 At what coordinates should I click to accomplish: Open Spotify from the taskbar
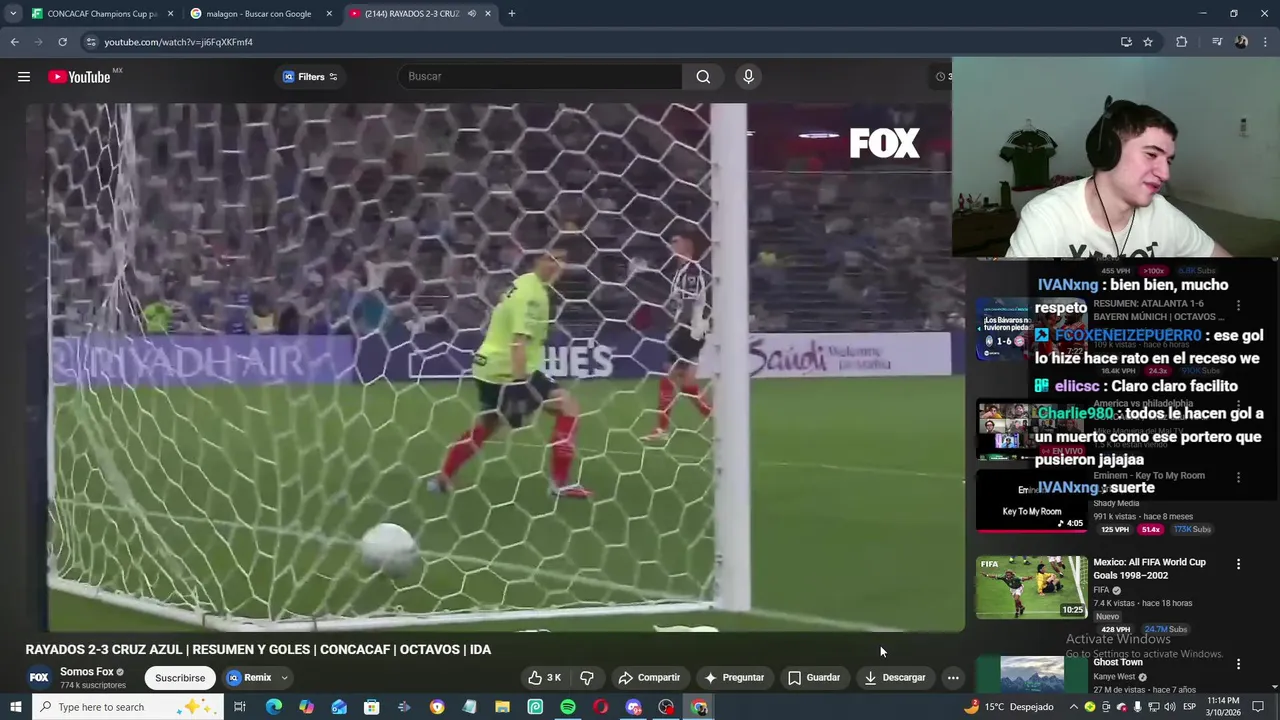[568, 707]
